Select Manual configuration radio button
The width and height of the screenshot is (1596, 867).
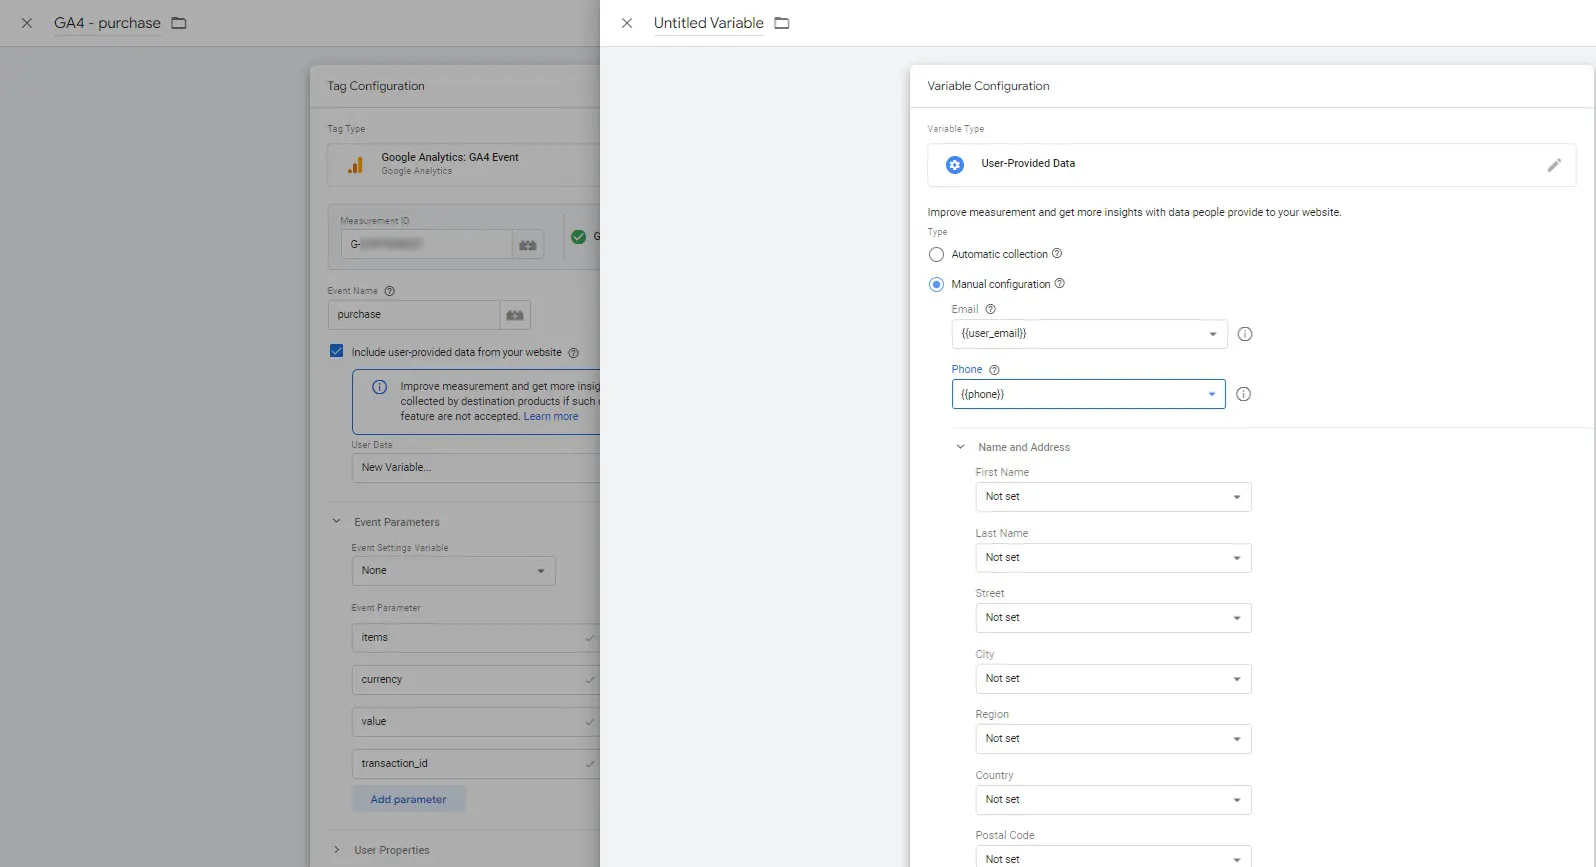click(x=936, y=285)
